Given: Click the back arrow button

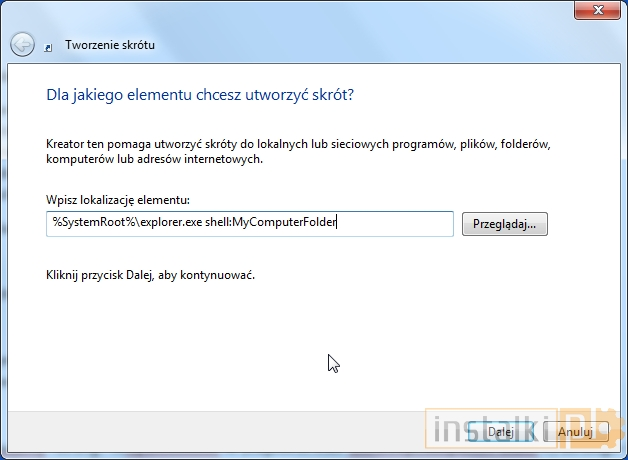Looking at the screenshot, I should [22, 45].
